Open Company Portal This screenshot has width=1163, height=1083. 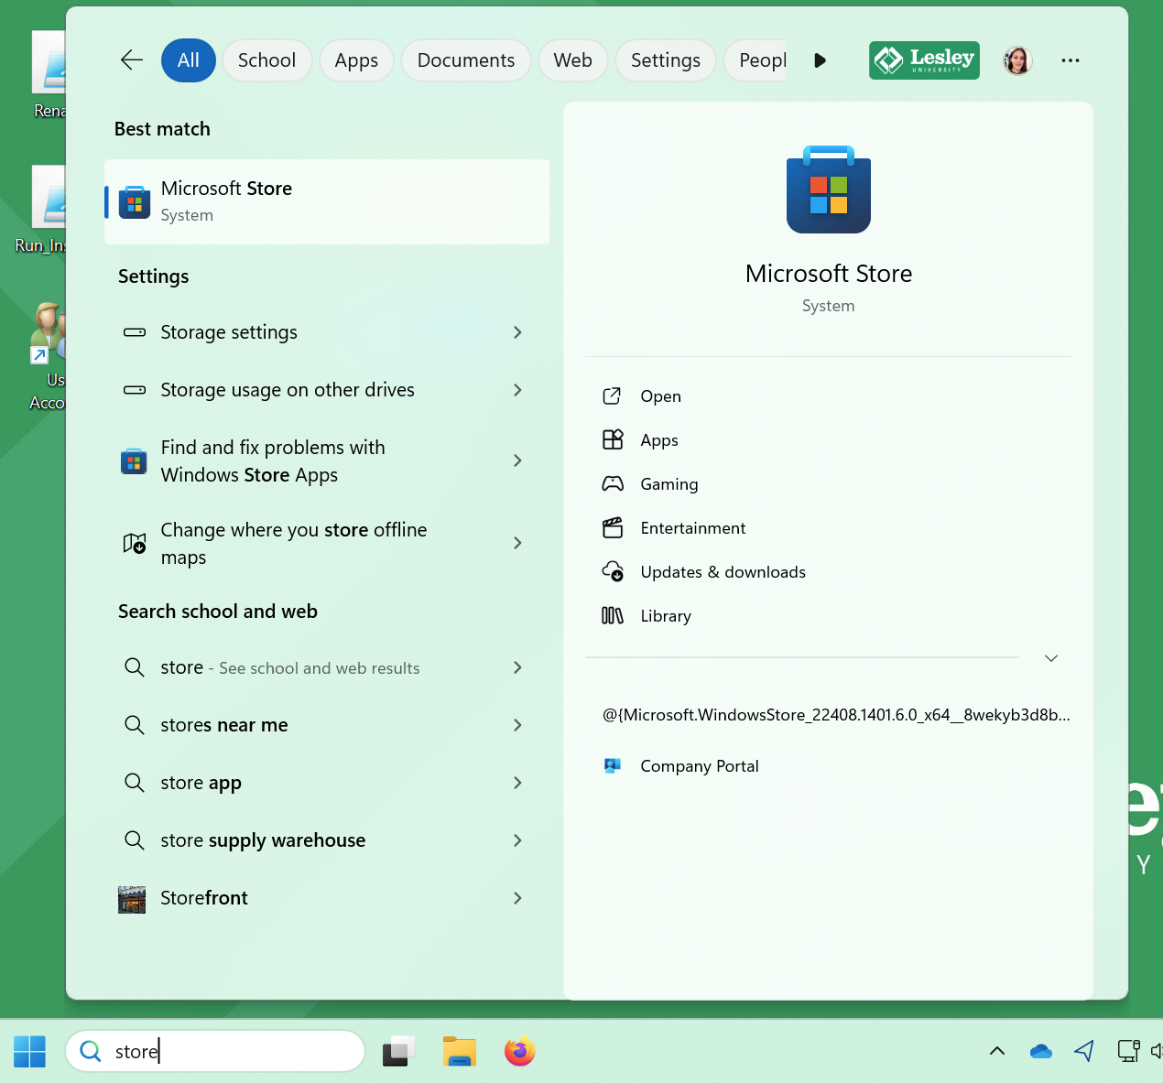coord(828,766)
